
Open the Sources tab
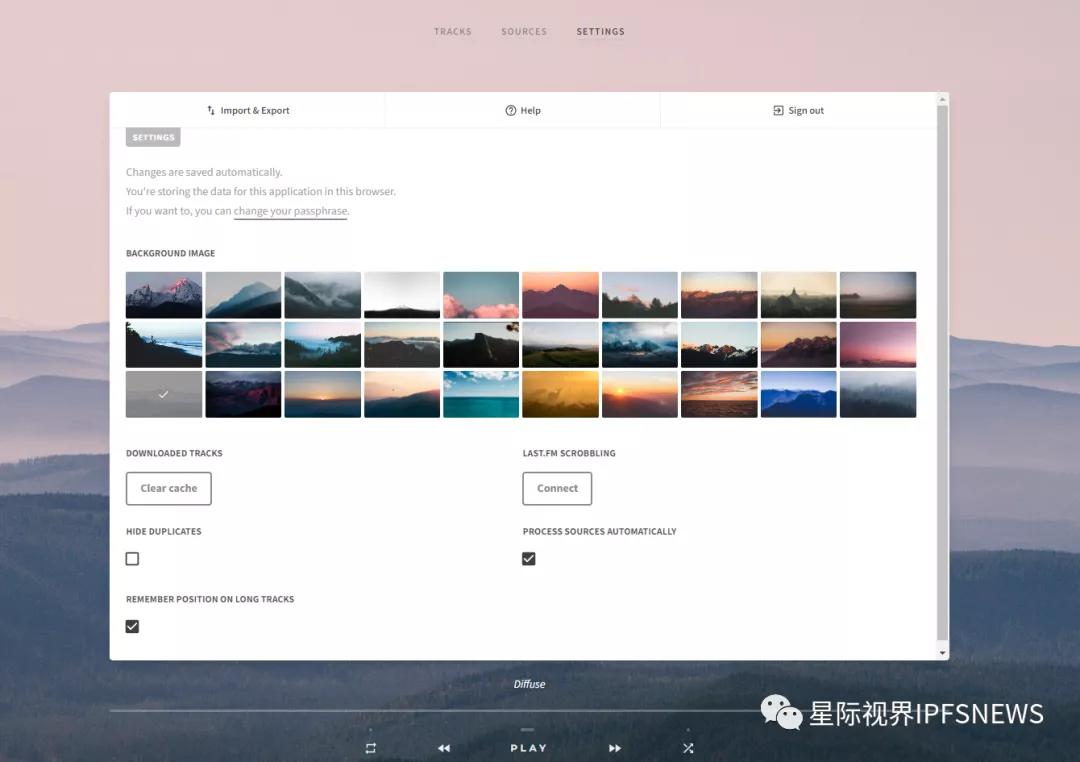(523, 31)
